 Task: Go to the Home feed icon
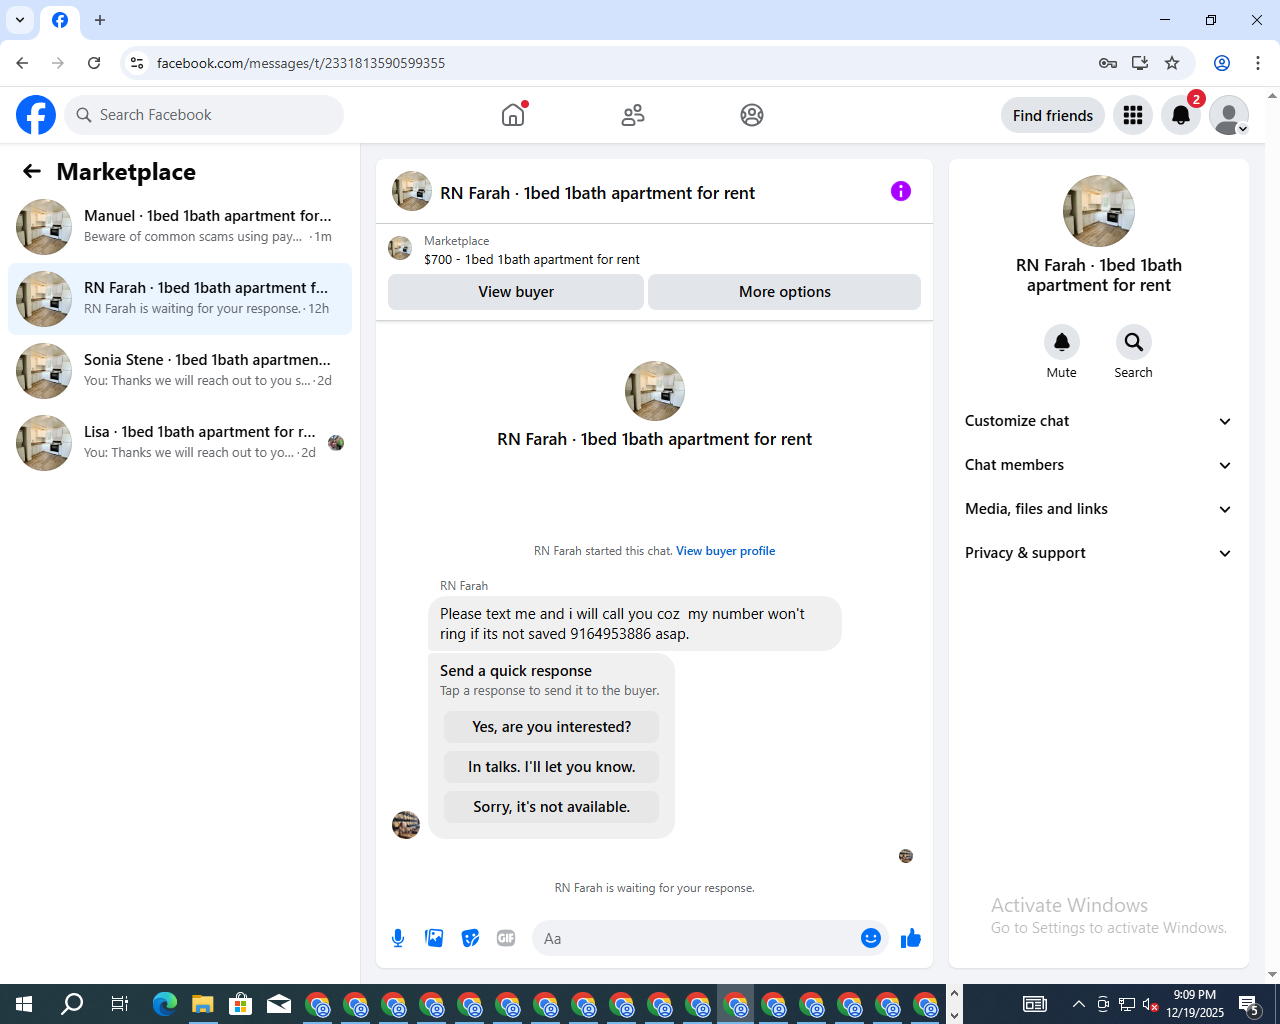pyautogui.click(x=513, y=115)
